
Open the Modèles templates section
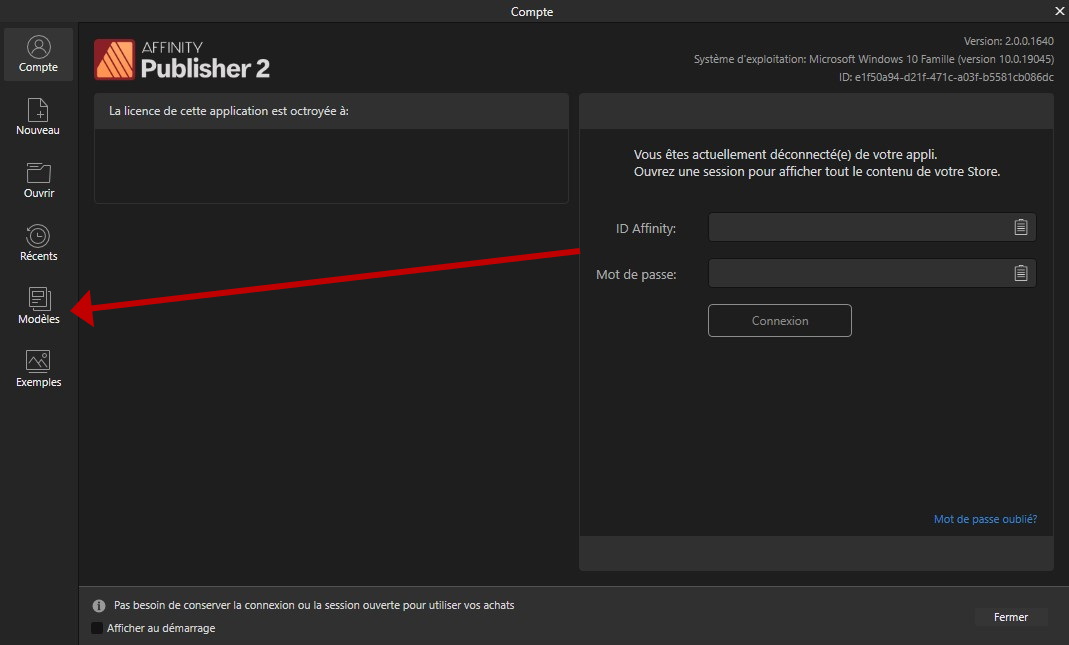click(x=38, y=306)
